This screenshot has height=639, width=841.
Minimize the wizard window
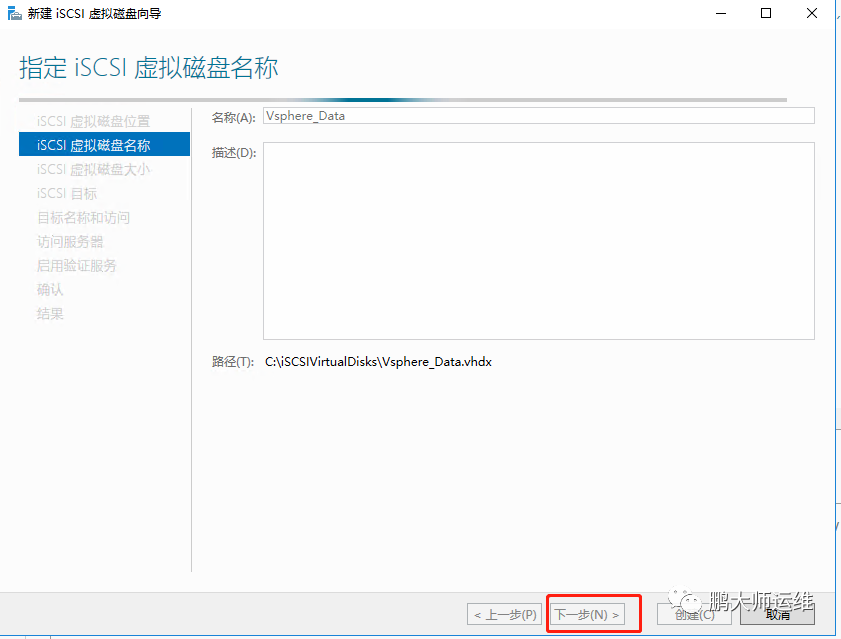721,13
